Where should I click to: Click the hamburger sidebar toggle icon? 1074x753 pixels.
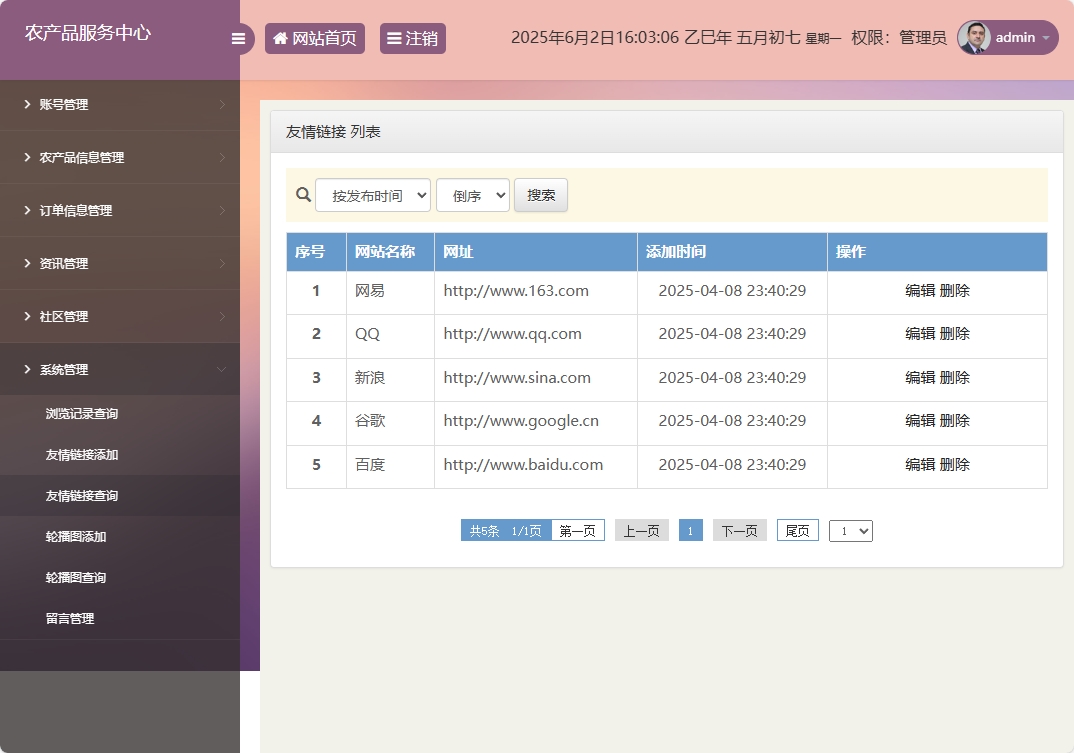[x=238, y=39]
